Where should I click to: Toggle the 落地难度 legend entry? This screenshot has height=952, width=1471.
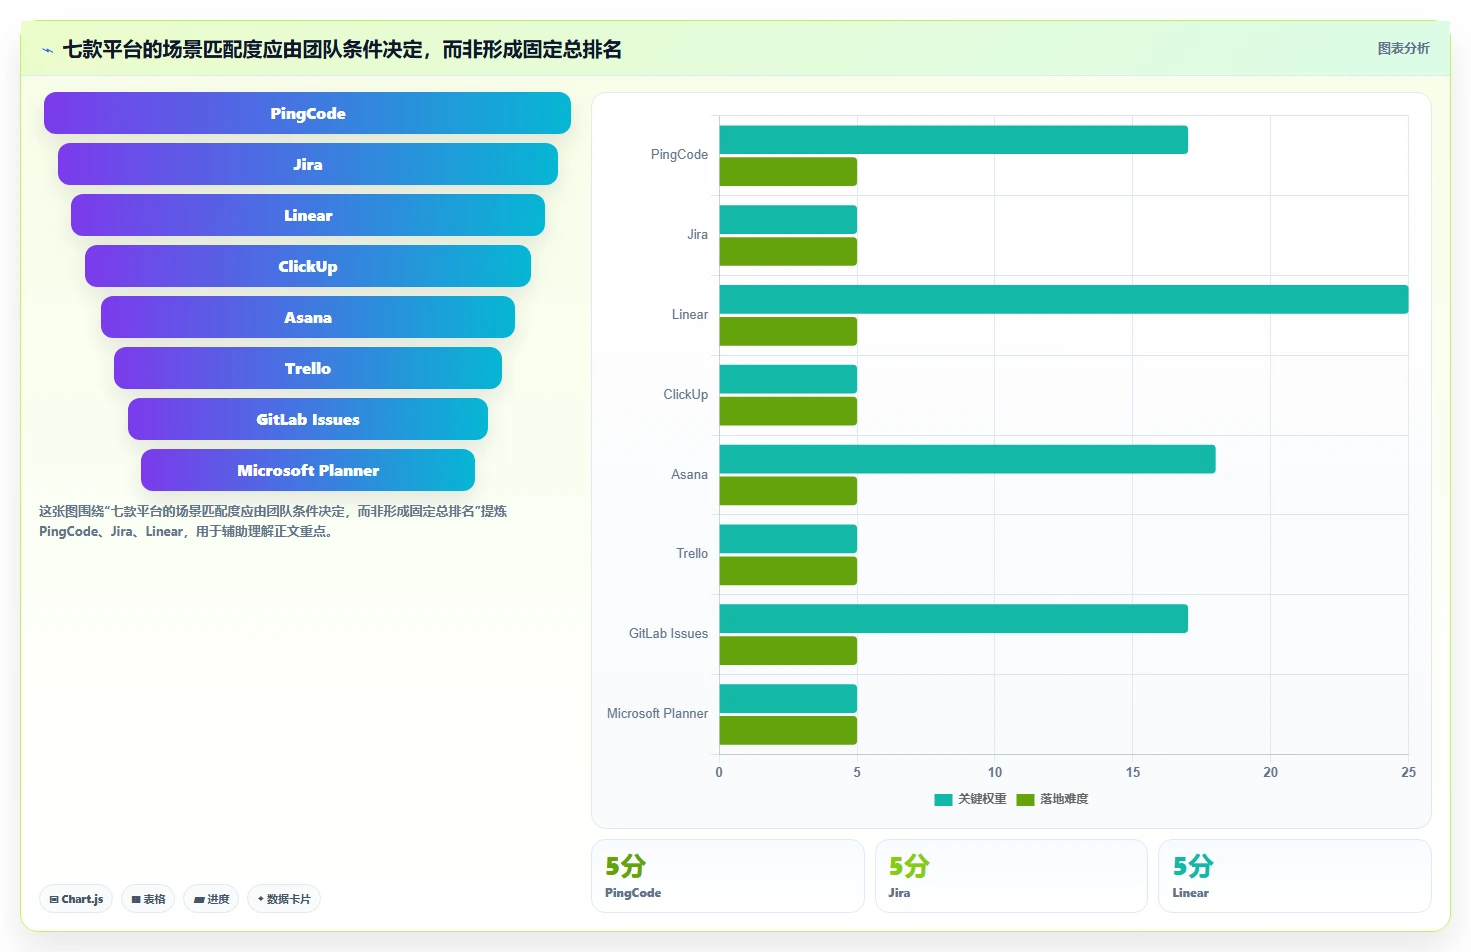(1052, 799)
